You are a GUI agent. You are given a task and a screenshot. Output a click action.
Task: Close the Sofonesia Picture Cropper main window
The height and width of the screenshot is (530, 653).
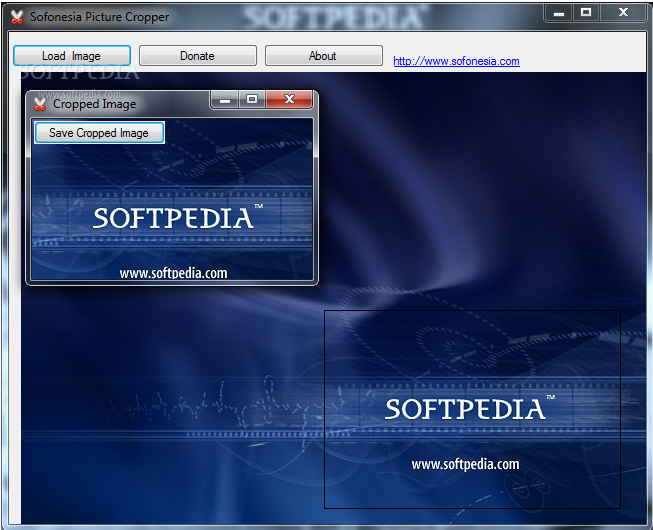[x=623, y=13]
